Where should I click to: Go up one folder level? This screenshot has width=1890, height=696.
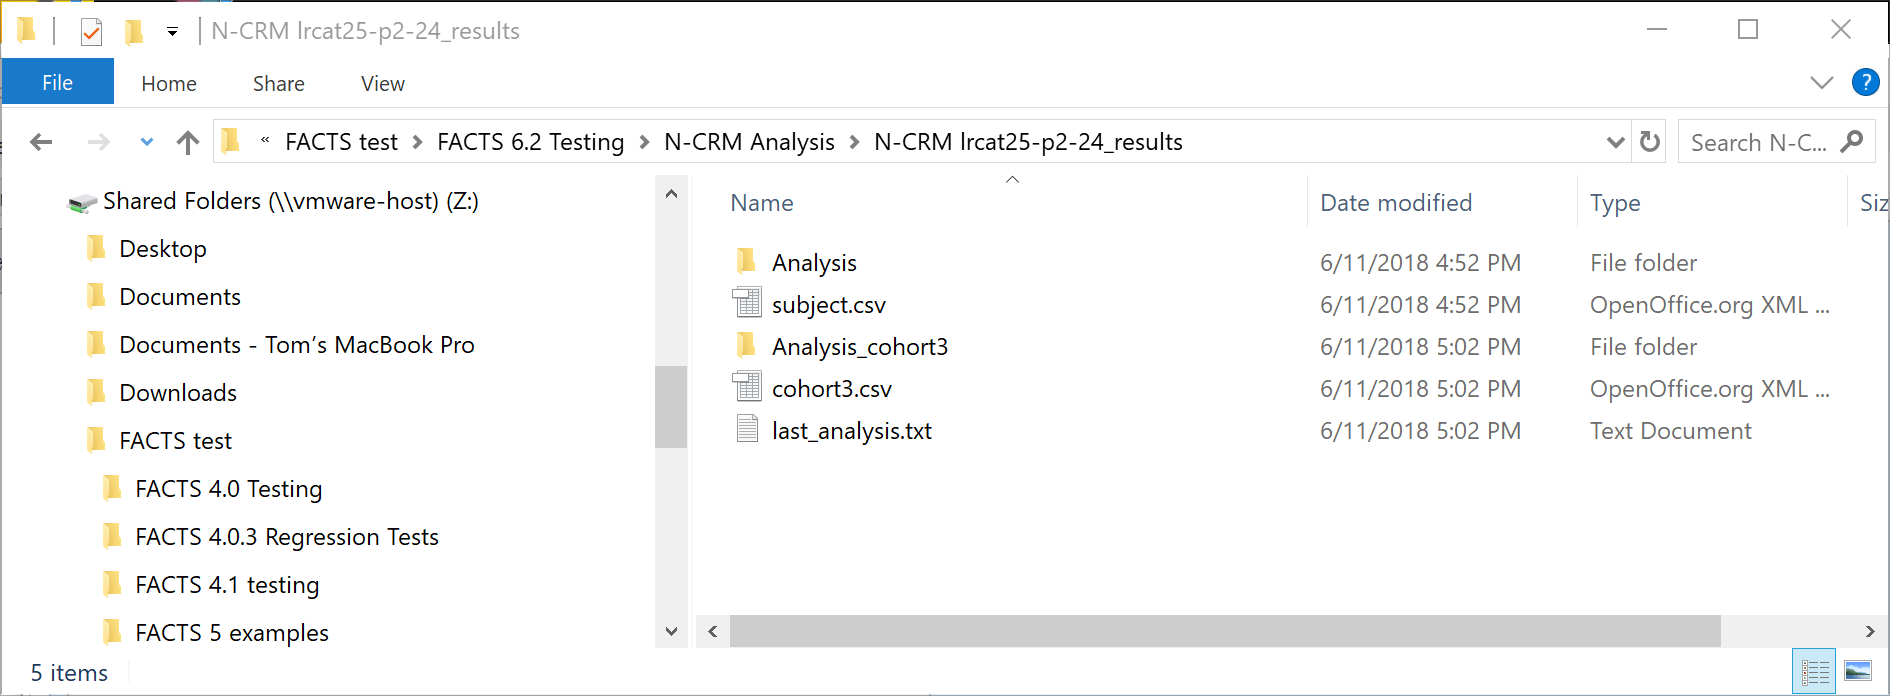[x=188, y=142]
